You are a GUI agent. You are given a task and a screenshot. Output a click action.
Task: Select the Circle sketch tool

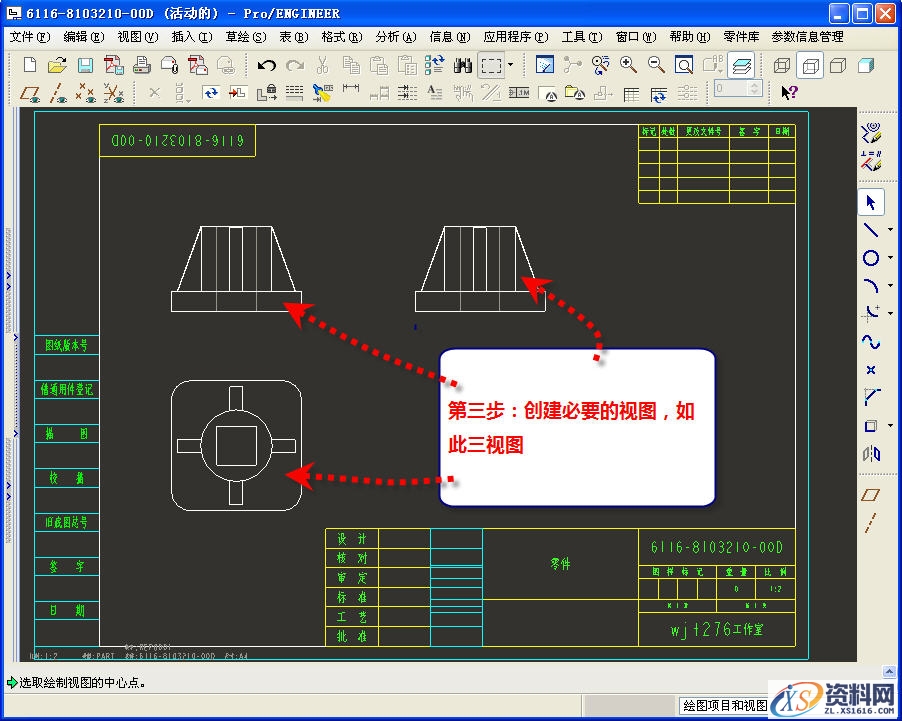coord(870,258)
